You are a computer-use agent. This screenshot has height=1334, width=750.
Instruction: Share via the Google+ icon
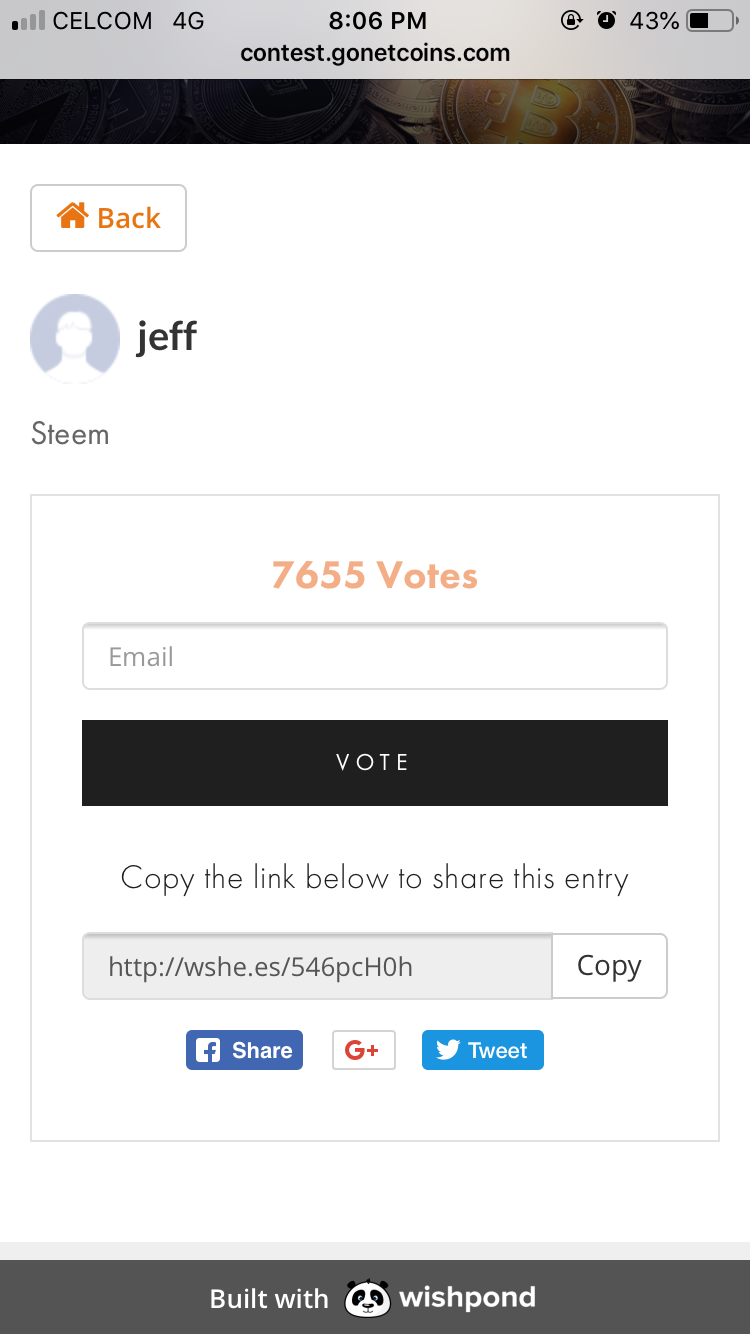(363, 1050)
